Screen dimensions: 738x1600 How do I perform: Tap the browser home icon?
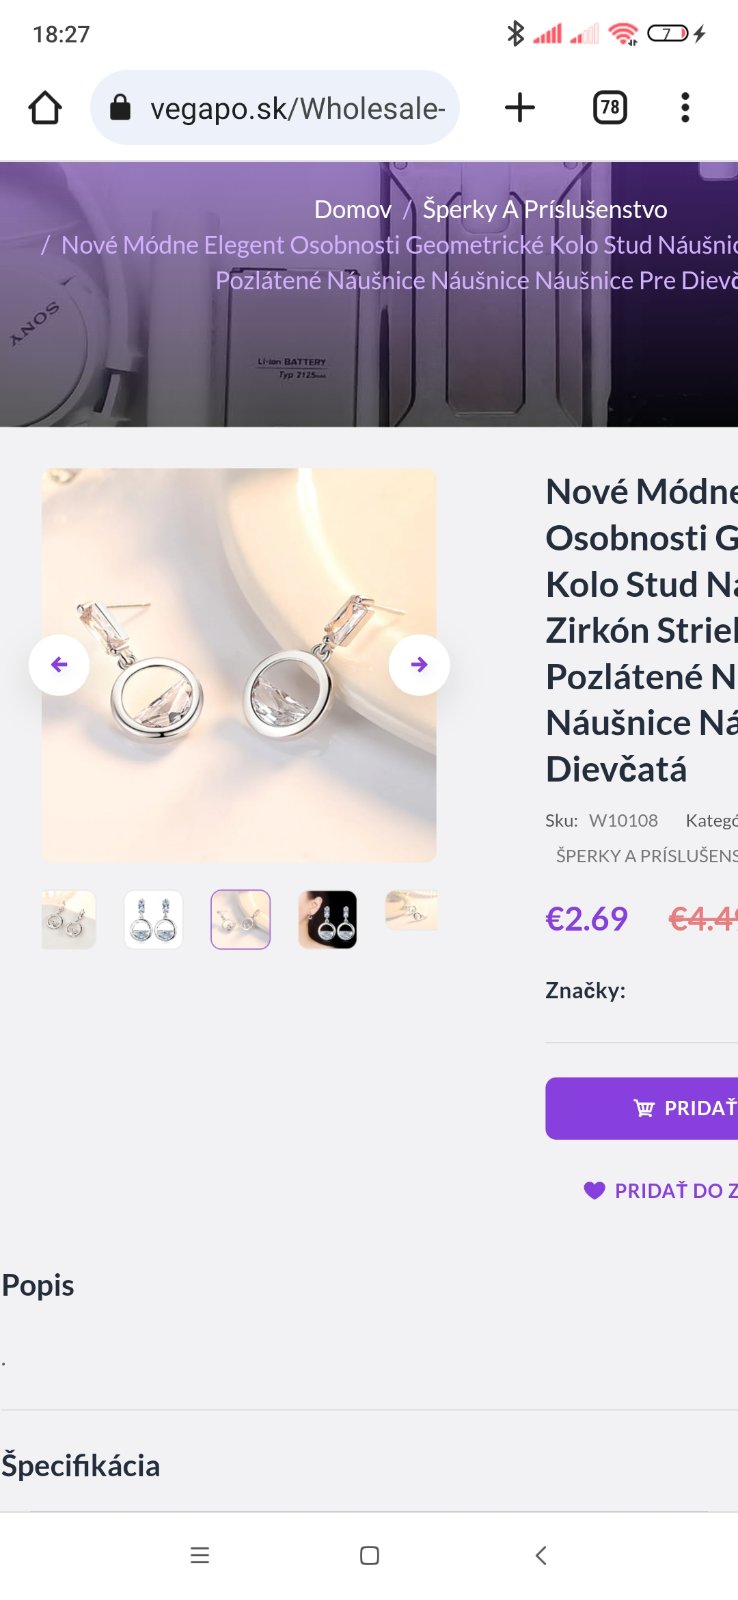coord(45,108)
